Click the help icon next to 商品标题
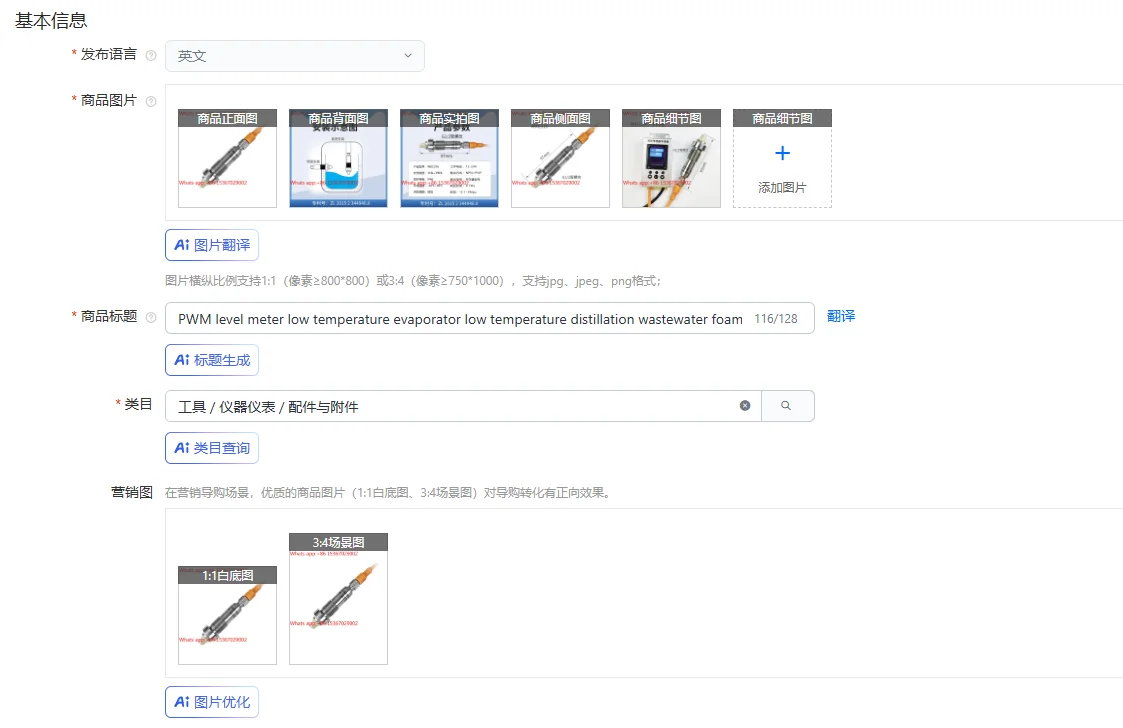The image size is (1123, 728). click(x=151, y=317)
